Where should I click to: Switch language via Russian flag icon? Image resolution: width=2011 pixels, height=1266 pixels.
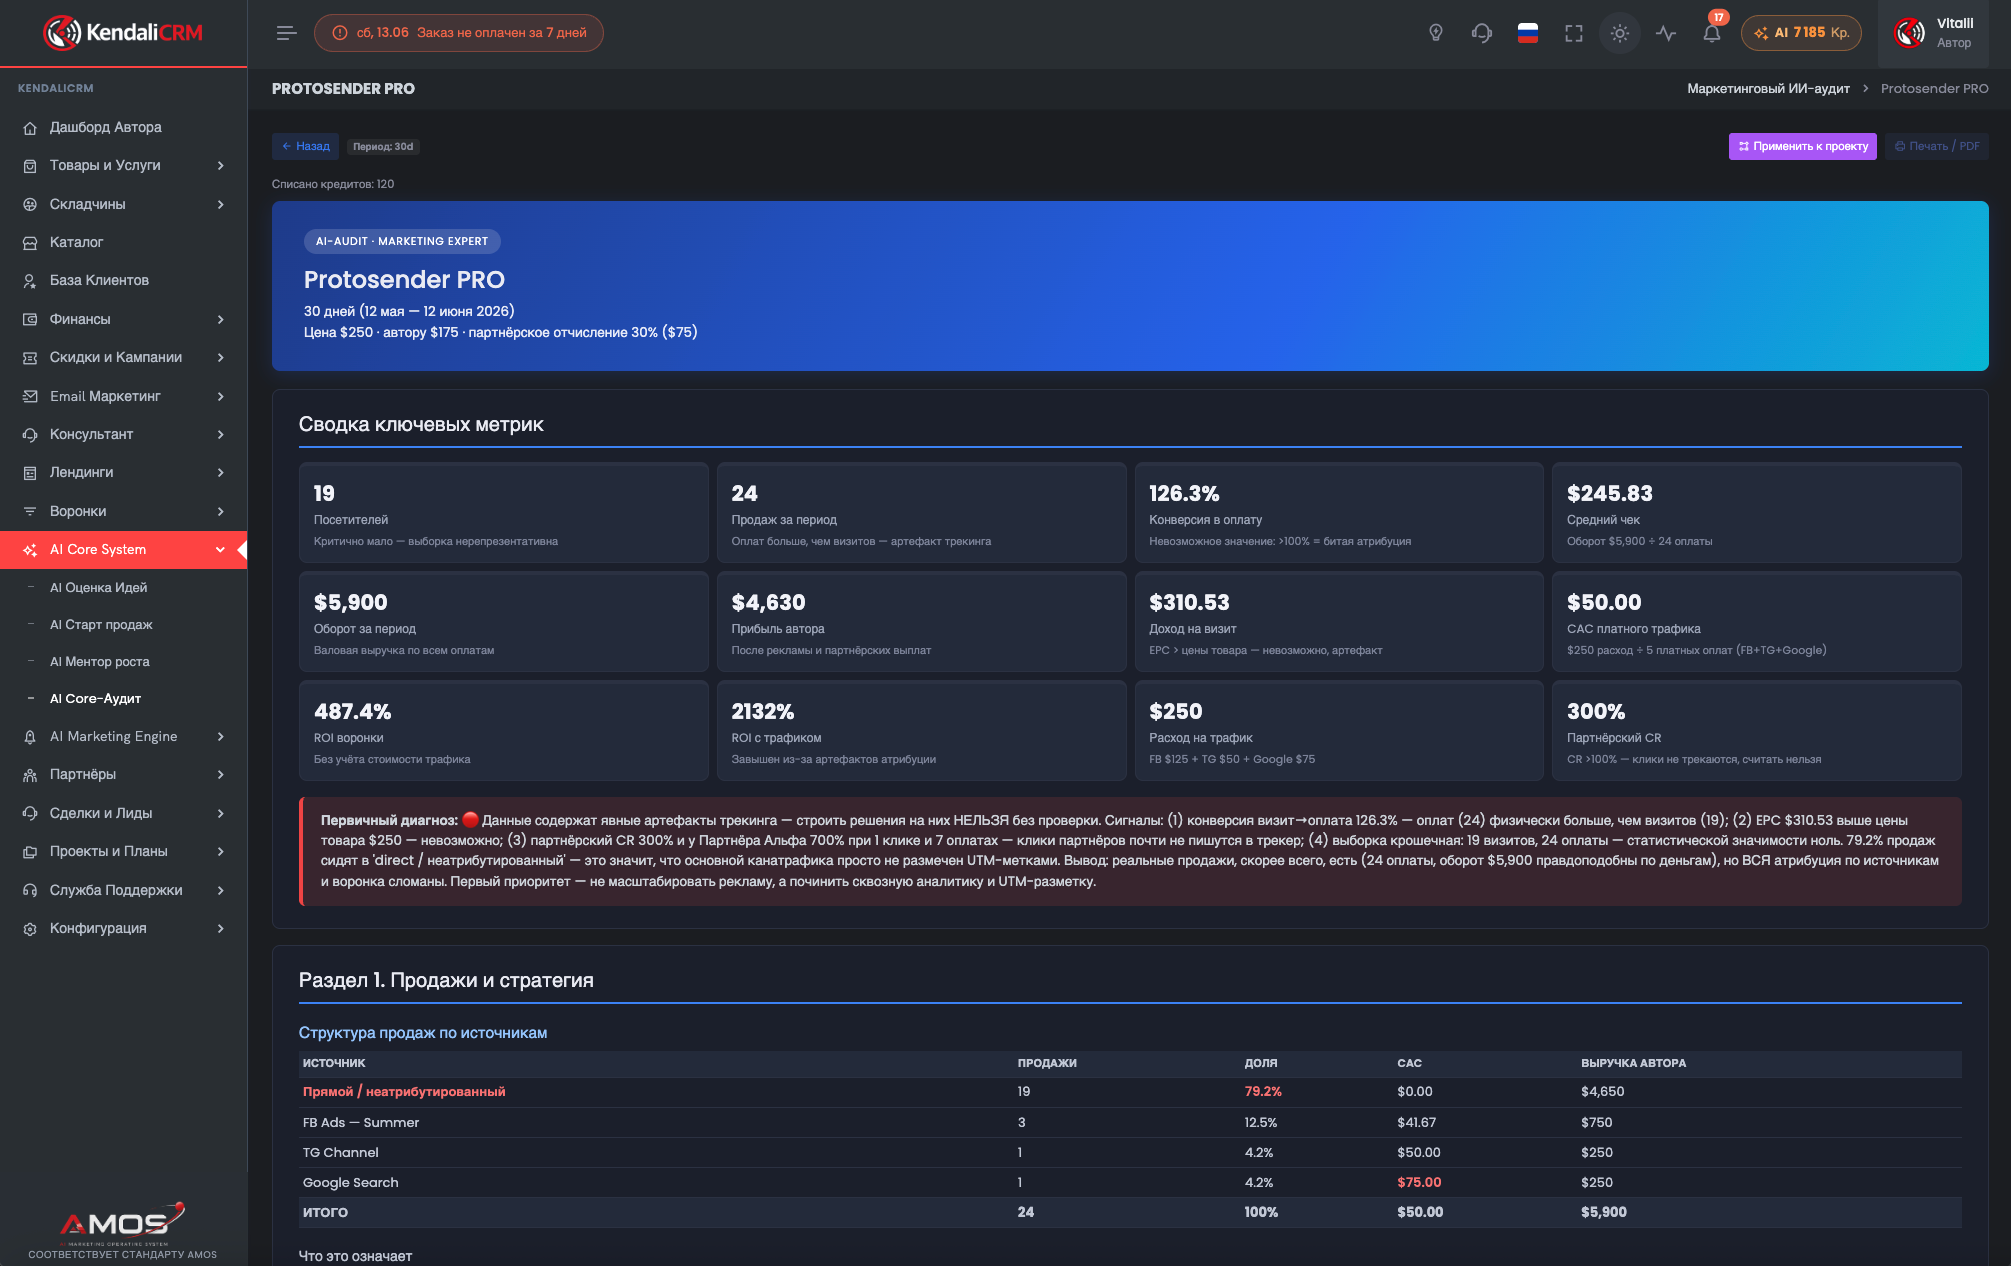click(x=1528, y=33)
